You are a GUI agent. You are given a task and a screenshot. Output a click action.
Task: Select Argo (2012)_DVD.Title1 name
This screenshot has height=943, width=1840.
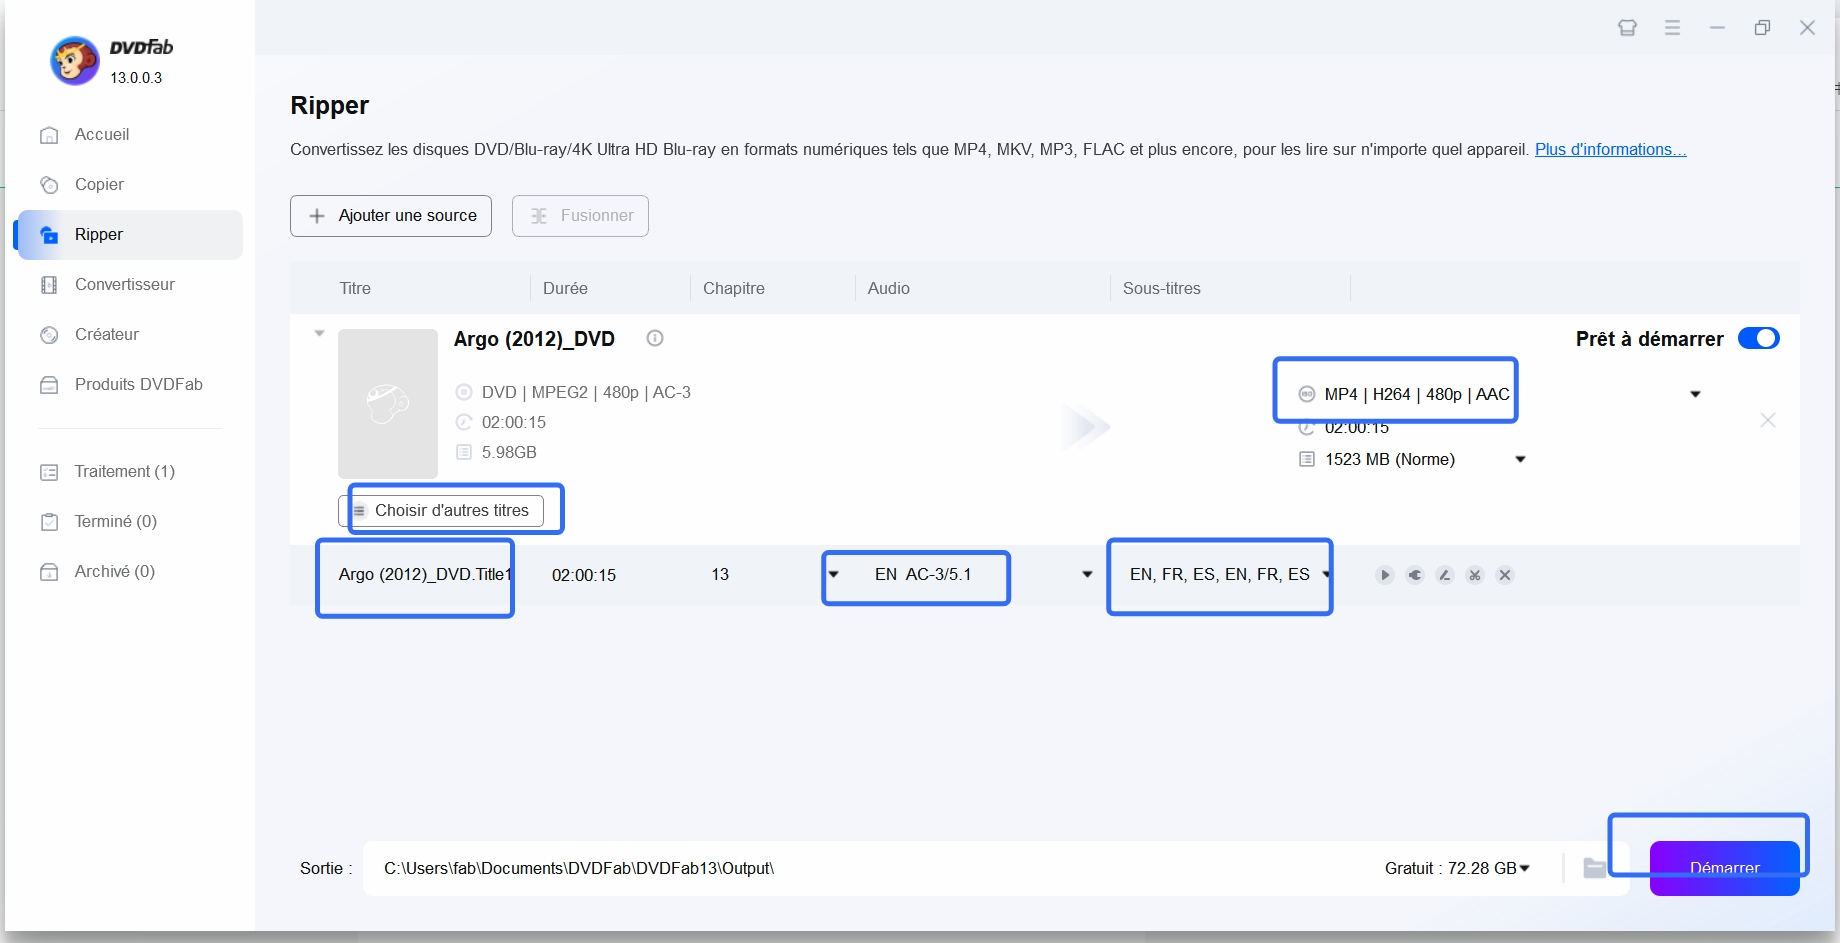[425, 575]
